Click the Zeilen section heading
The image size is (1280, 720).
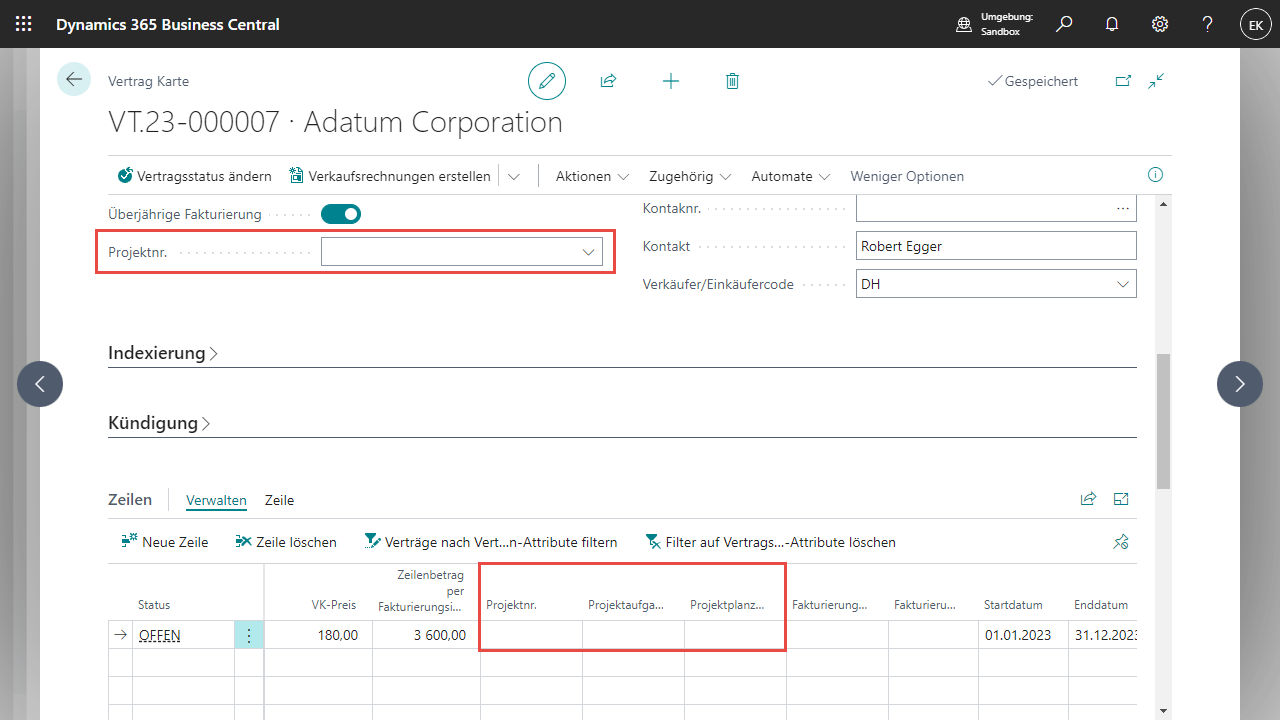coord(130,499)
